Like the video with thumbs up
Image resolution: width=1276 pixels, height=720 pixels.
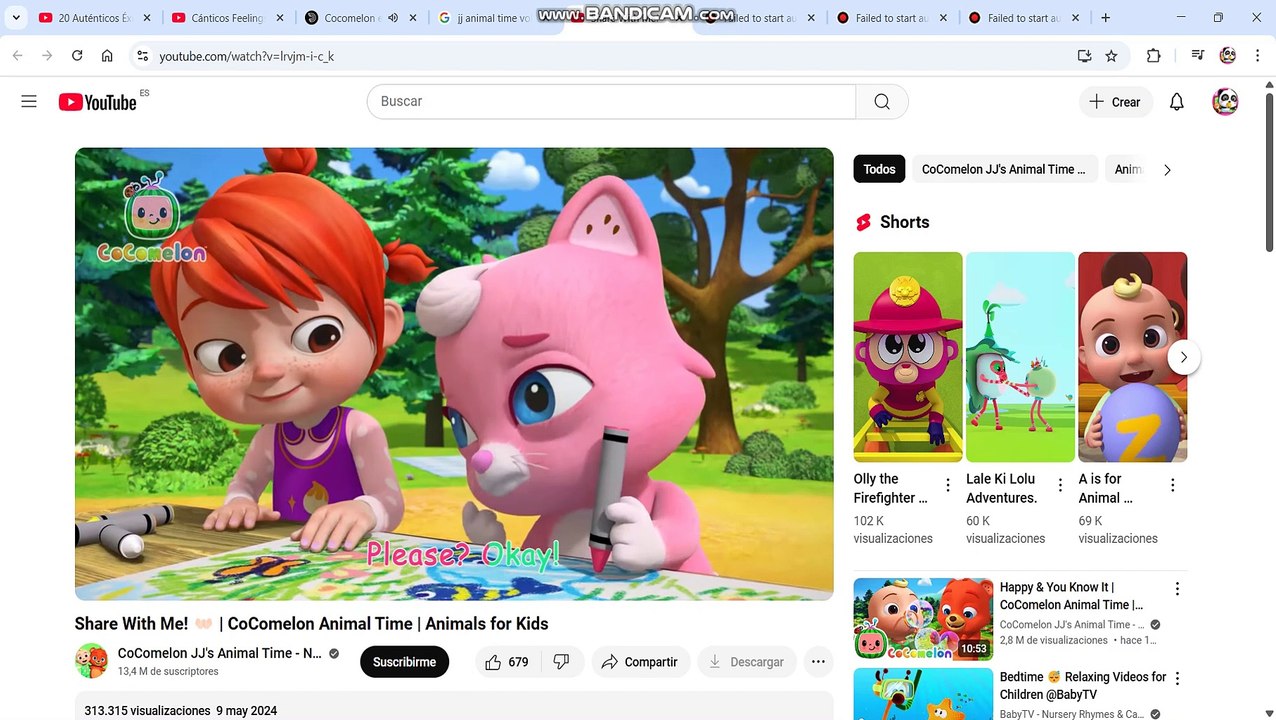pos(507,662)
